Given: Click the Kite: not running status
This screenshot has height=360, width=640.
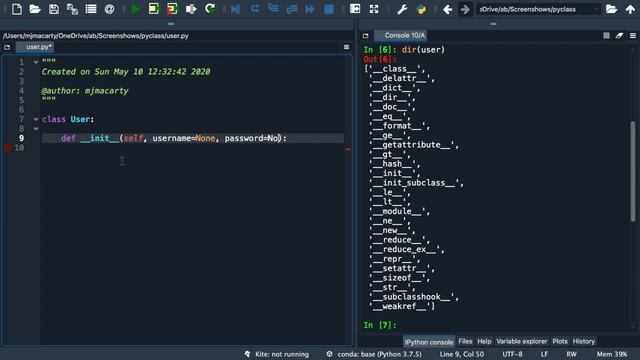Looking at the screenshot, I should click(276, 354).
